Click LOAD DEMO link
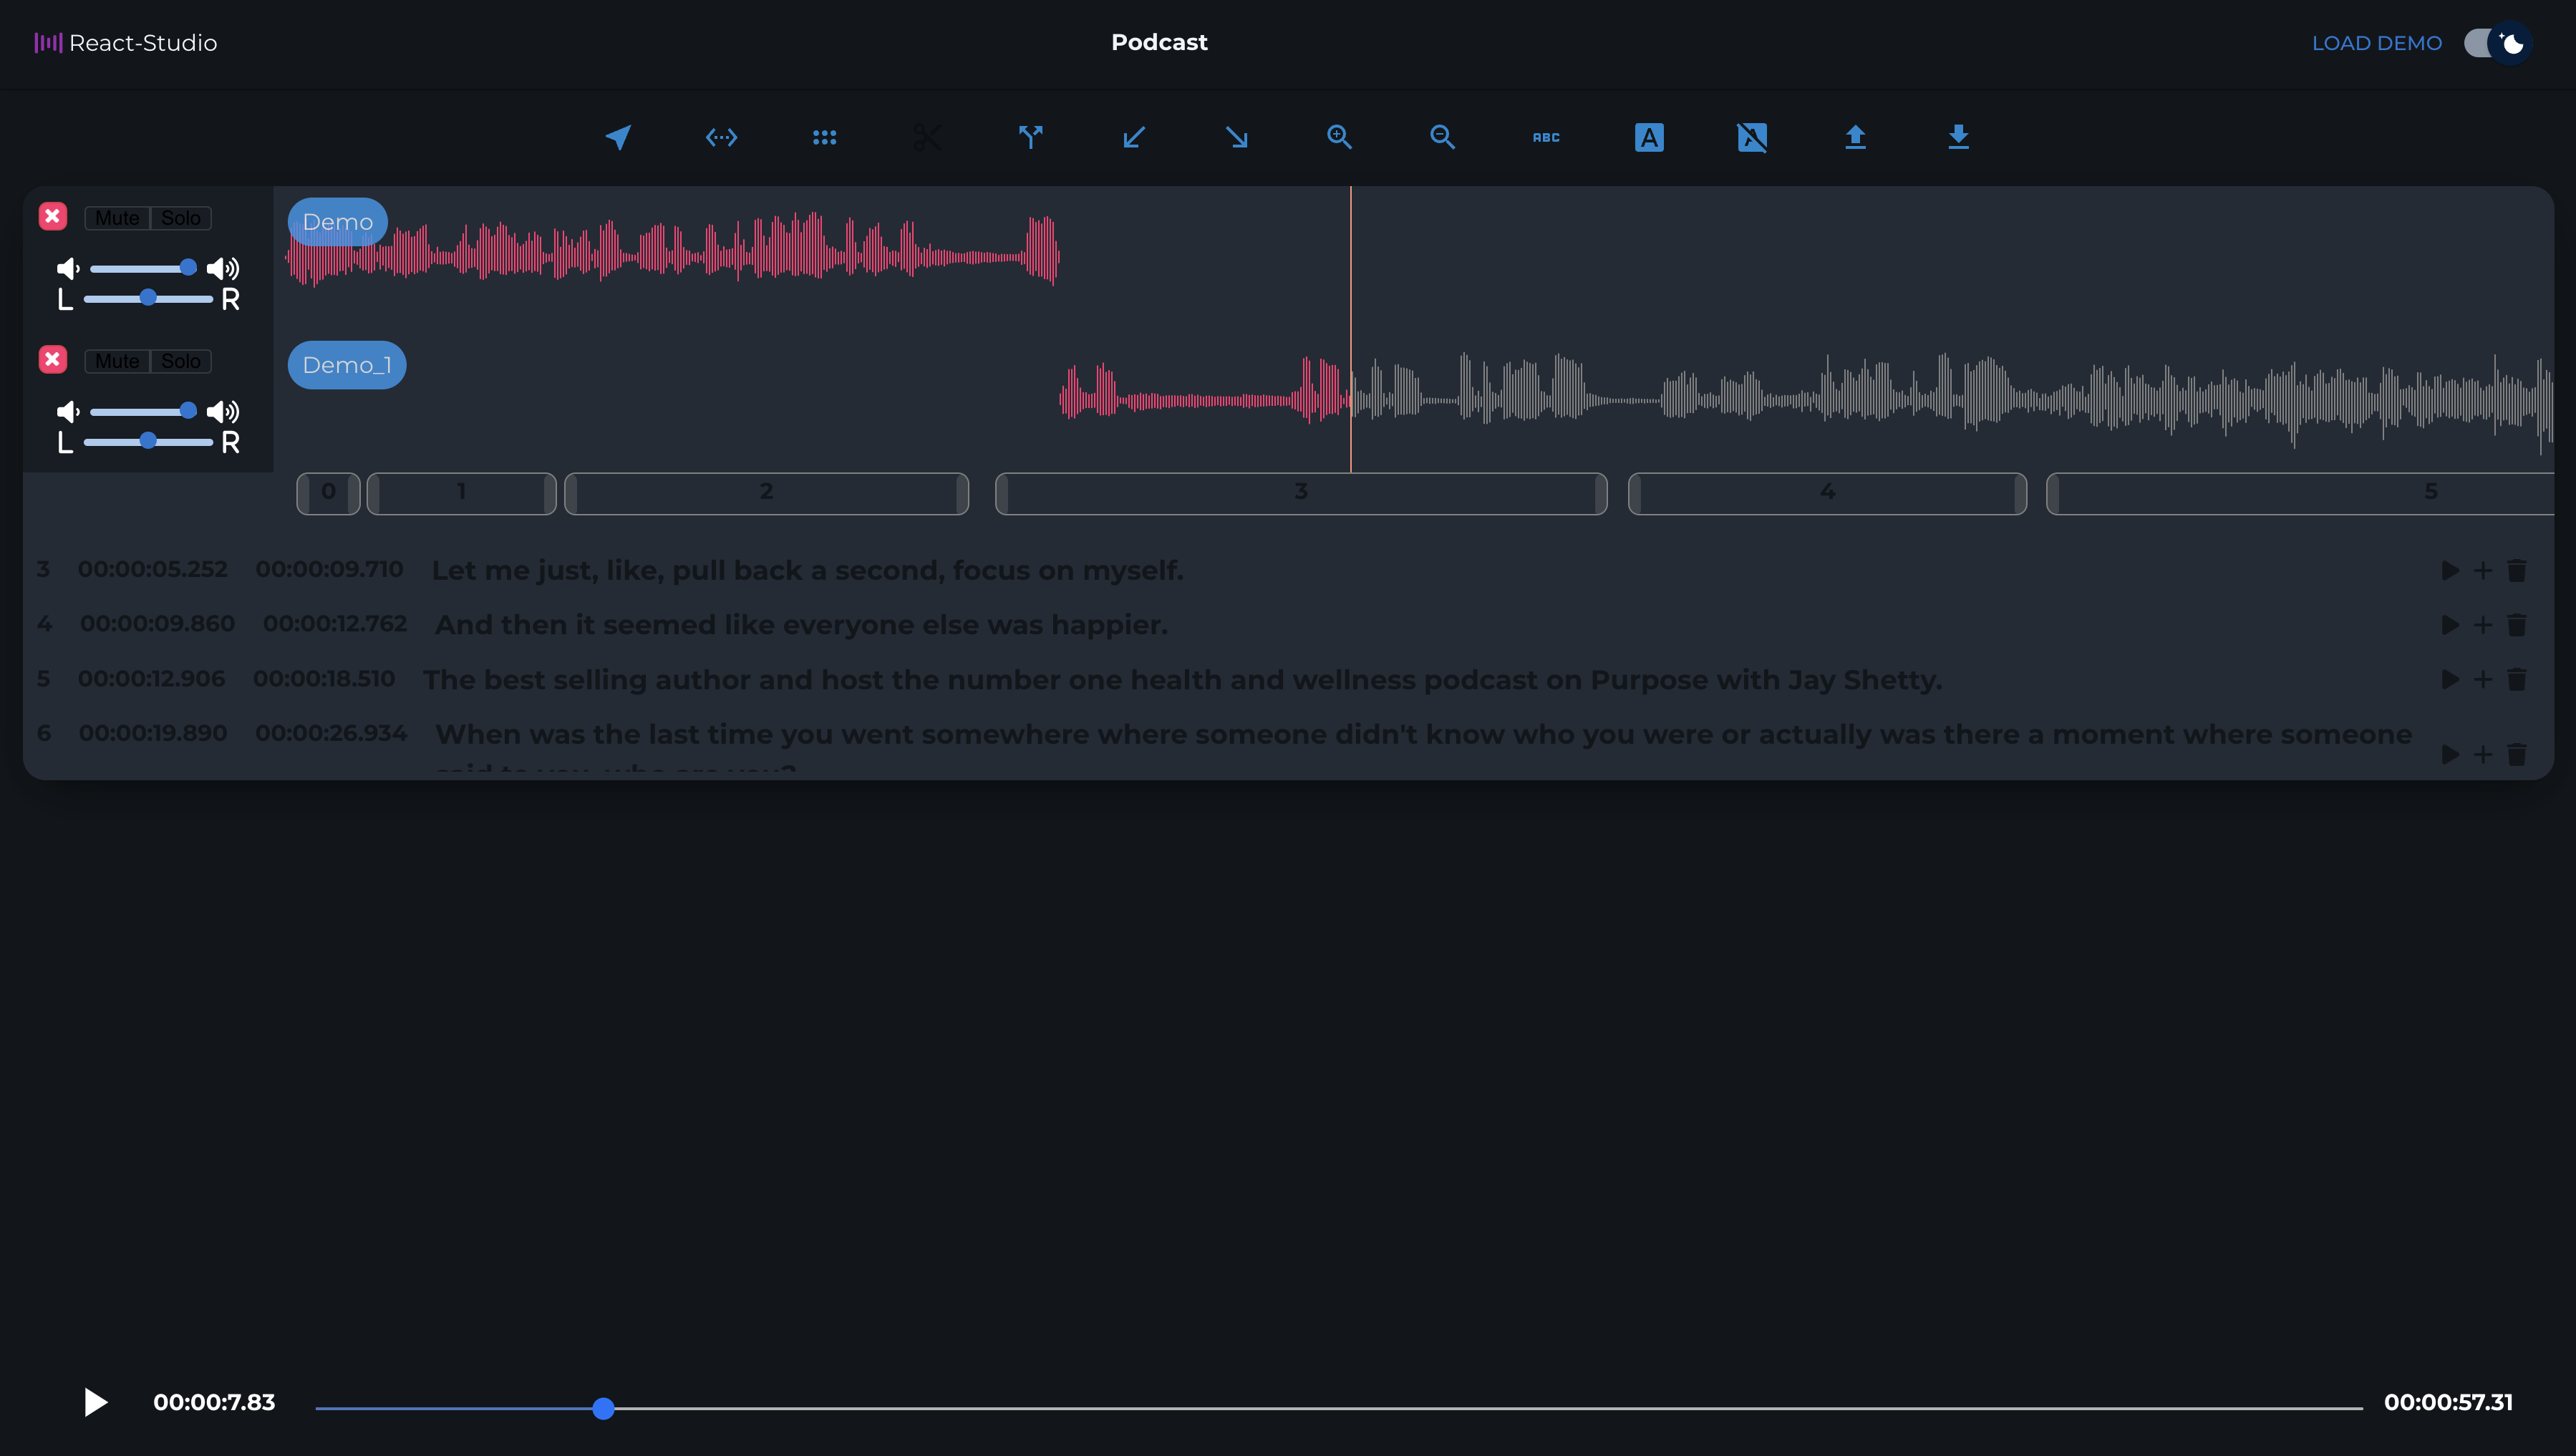Image resolution: width=2576 pixels, height=1456 pixels. pyautogui.click(x=2376, y=43)
